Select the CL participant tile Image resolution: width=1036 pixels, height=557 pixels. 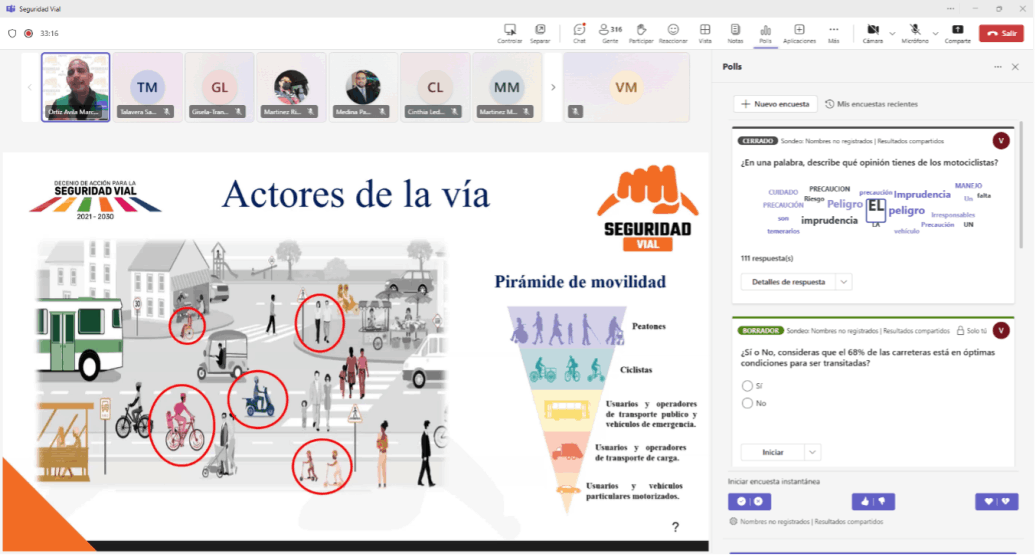435,87
